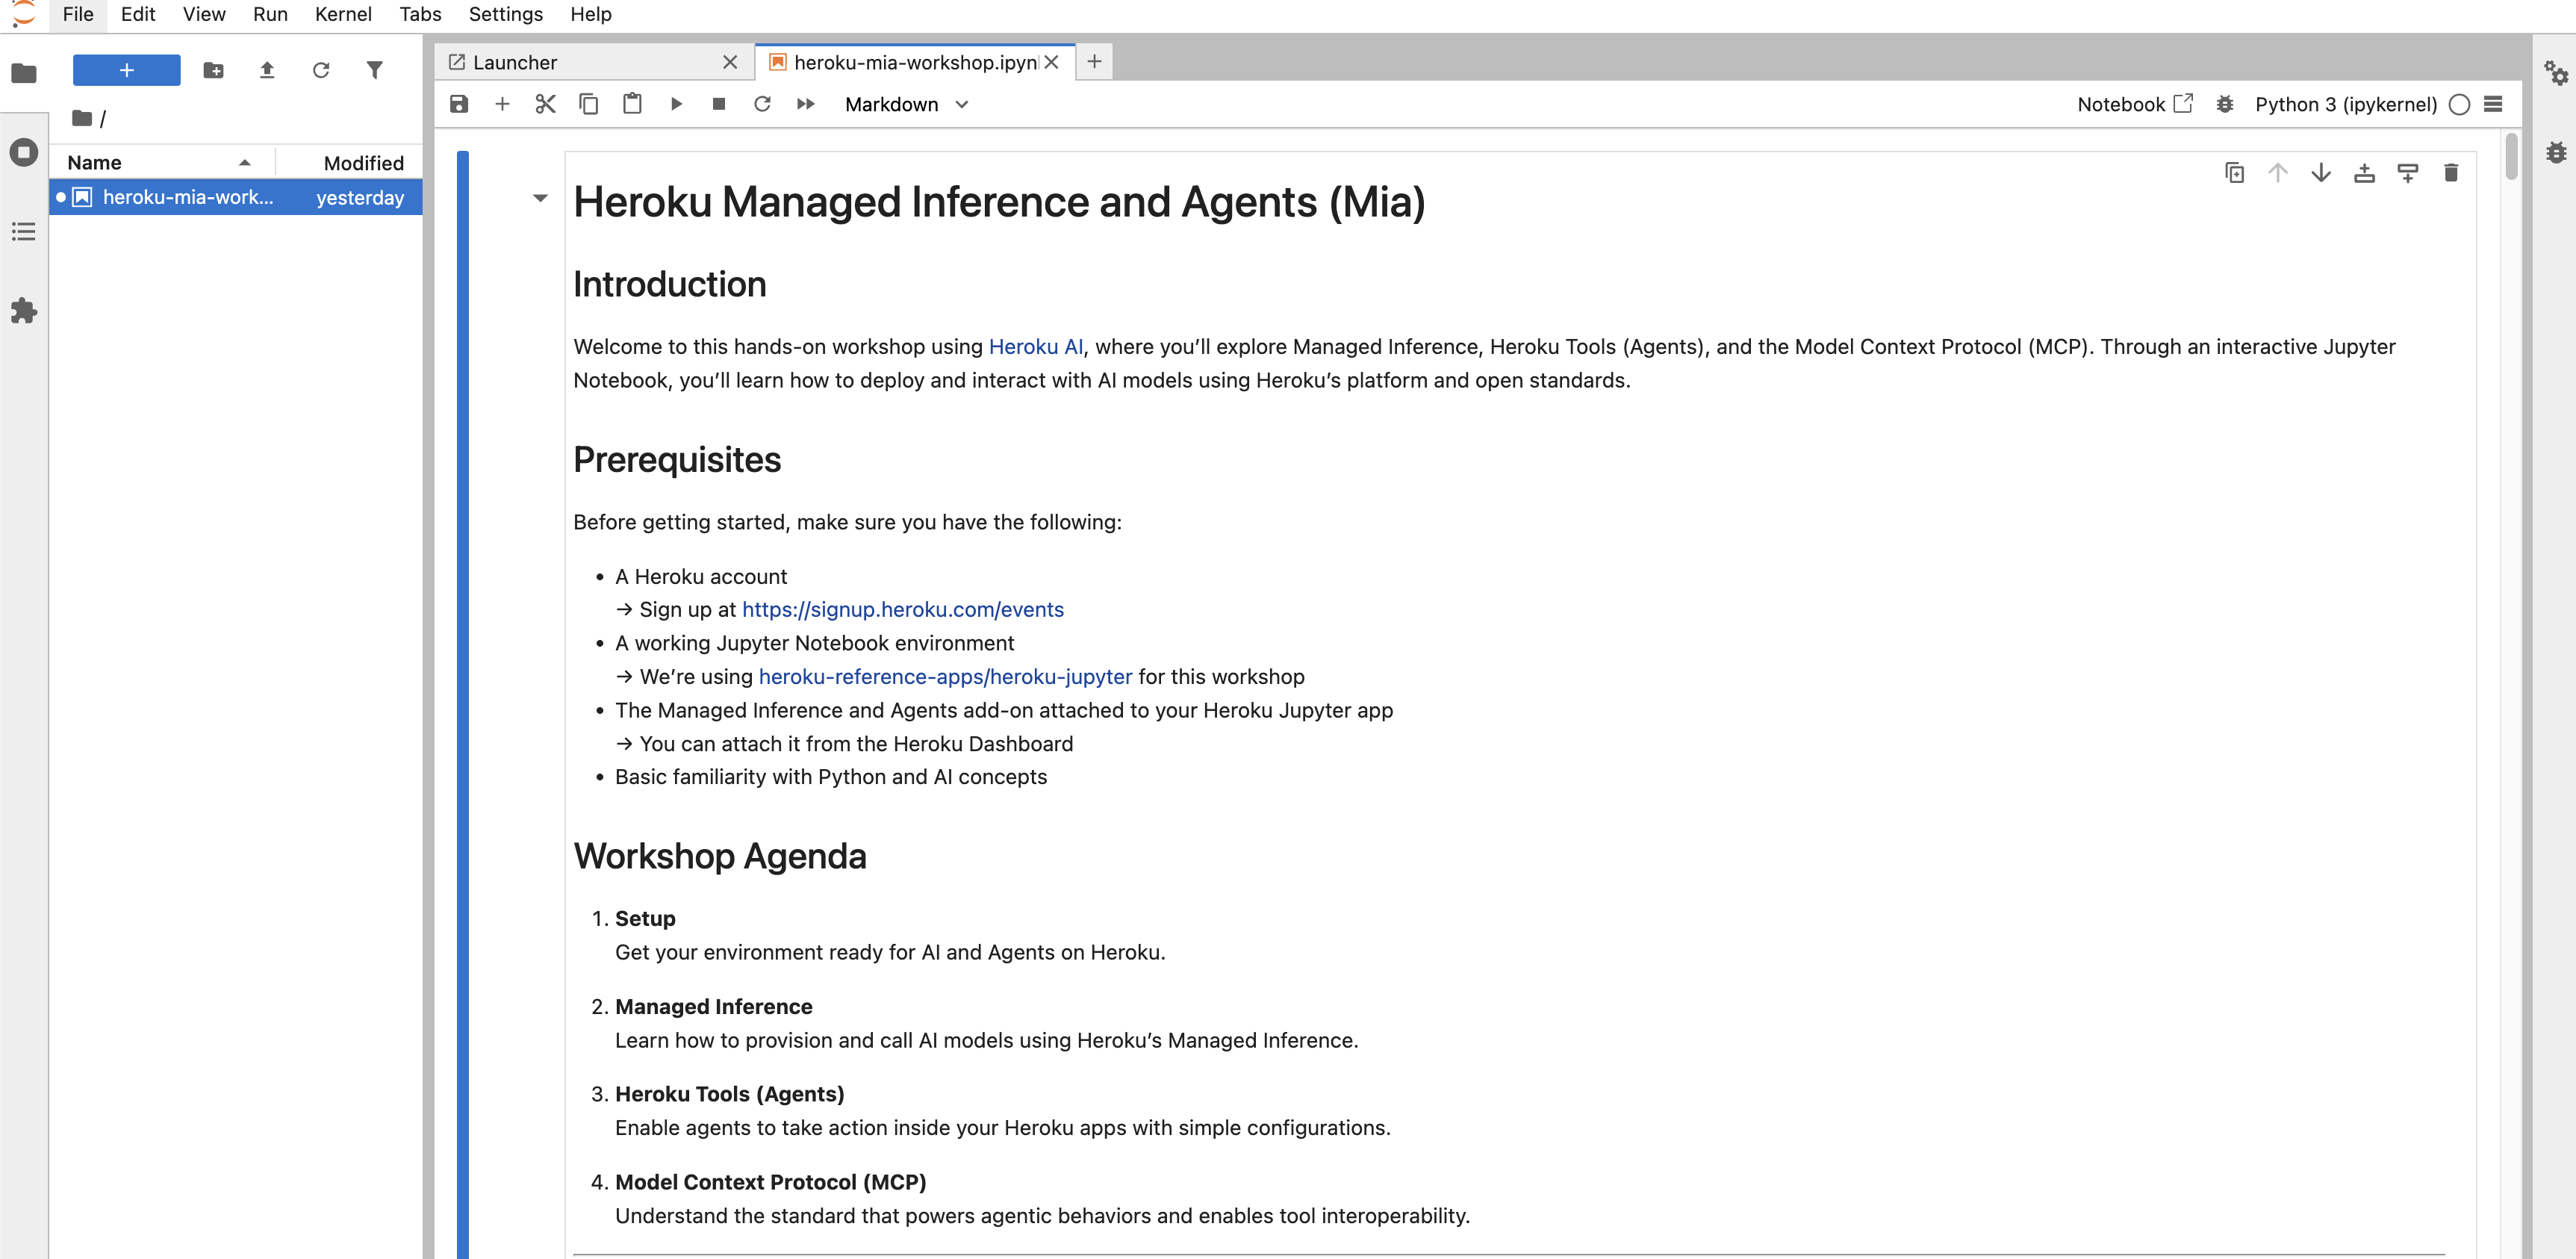The image size is (2576, 1259).
Task: Open the notebook toolbar hamburger menu
Action: click(2494, 104)
